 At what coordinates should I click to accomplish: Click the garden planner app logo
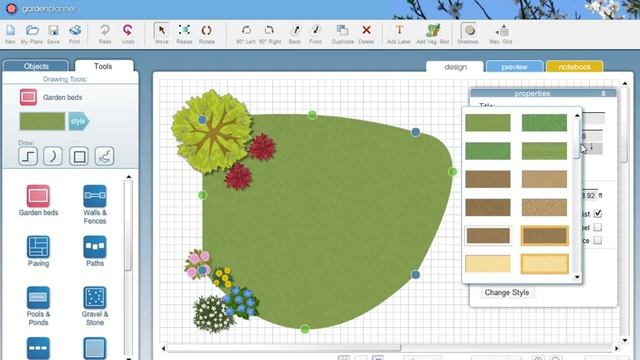(11, 8)
